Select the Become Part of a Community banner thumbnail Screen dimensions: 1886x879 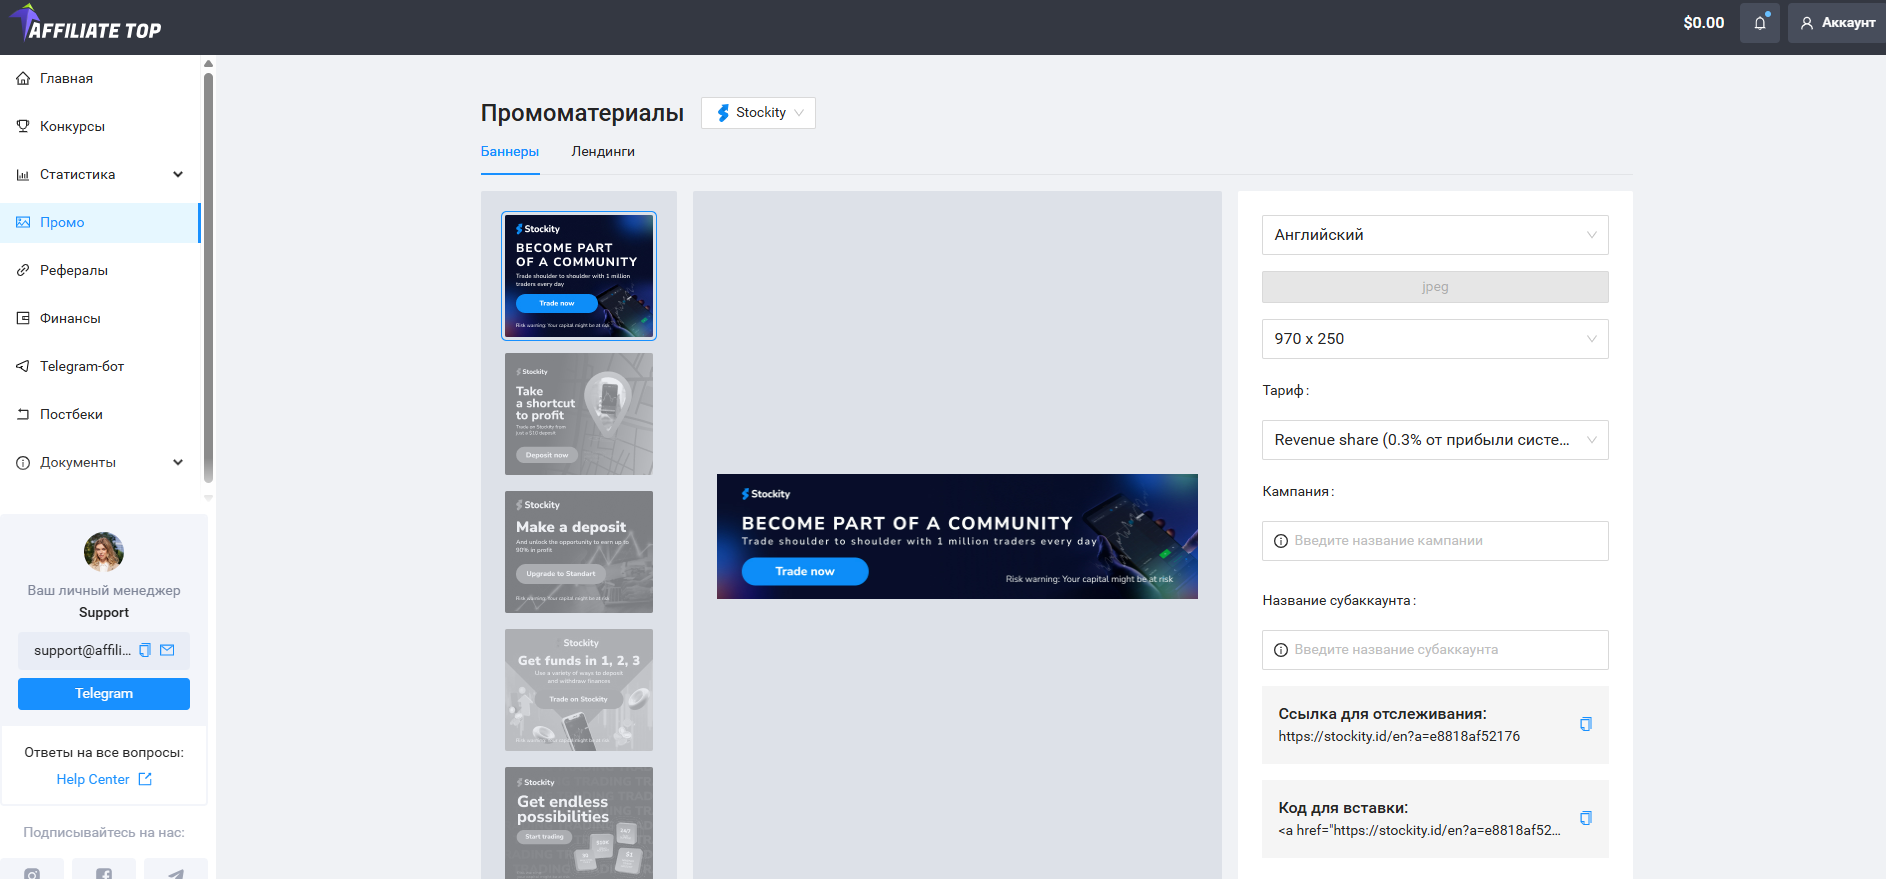coord(579,276)
